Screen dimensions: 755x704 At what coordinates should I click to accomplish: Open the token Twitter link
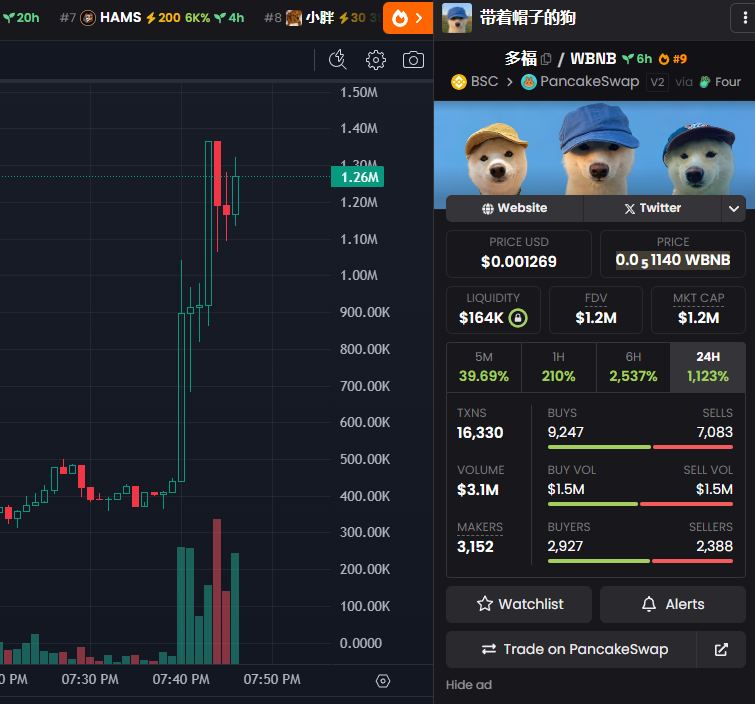coord(652,208)
